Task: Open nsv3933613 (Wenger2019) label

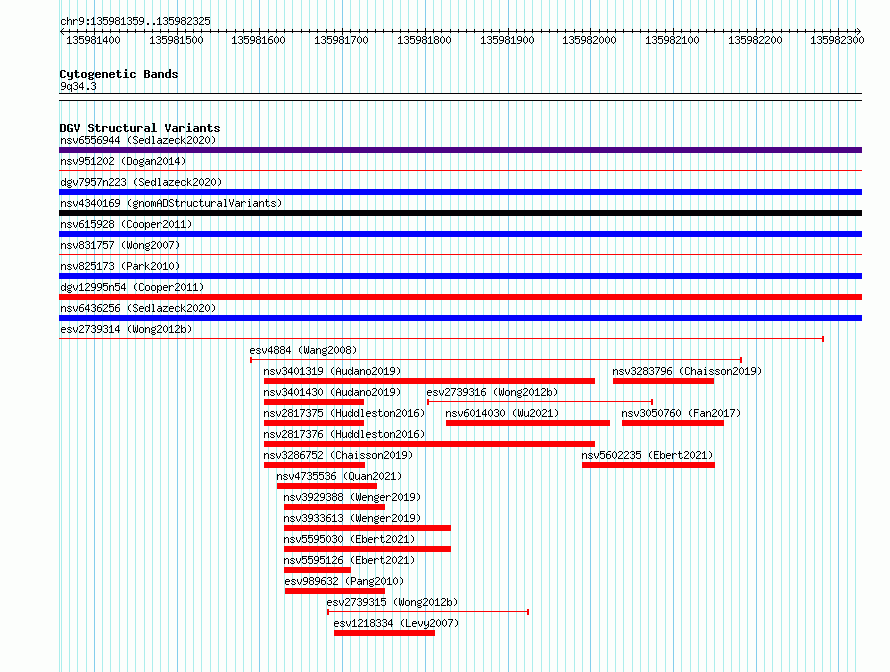Action: 352,518
